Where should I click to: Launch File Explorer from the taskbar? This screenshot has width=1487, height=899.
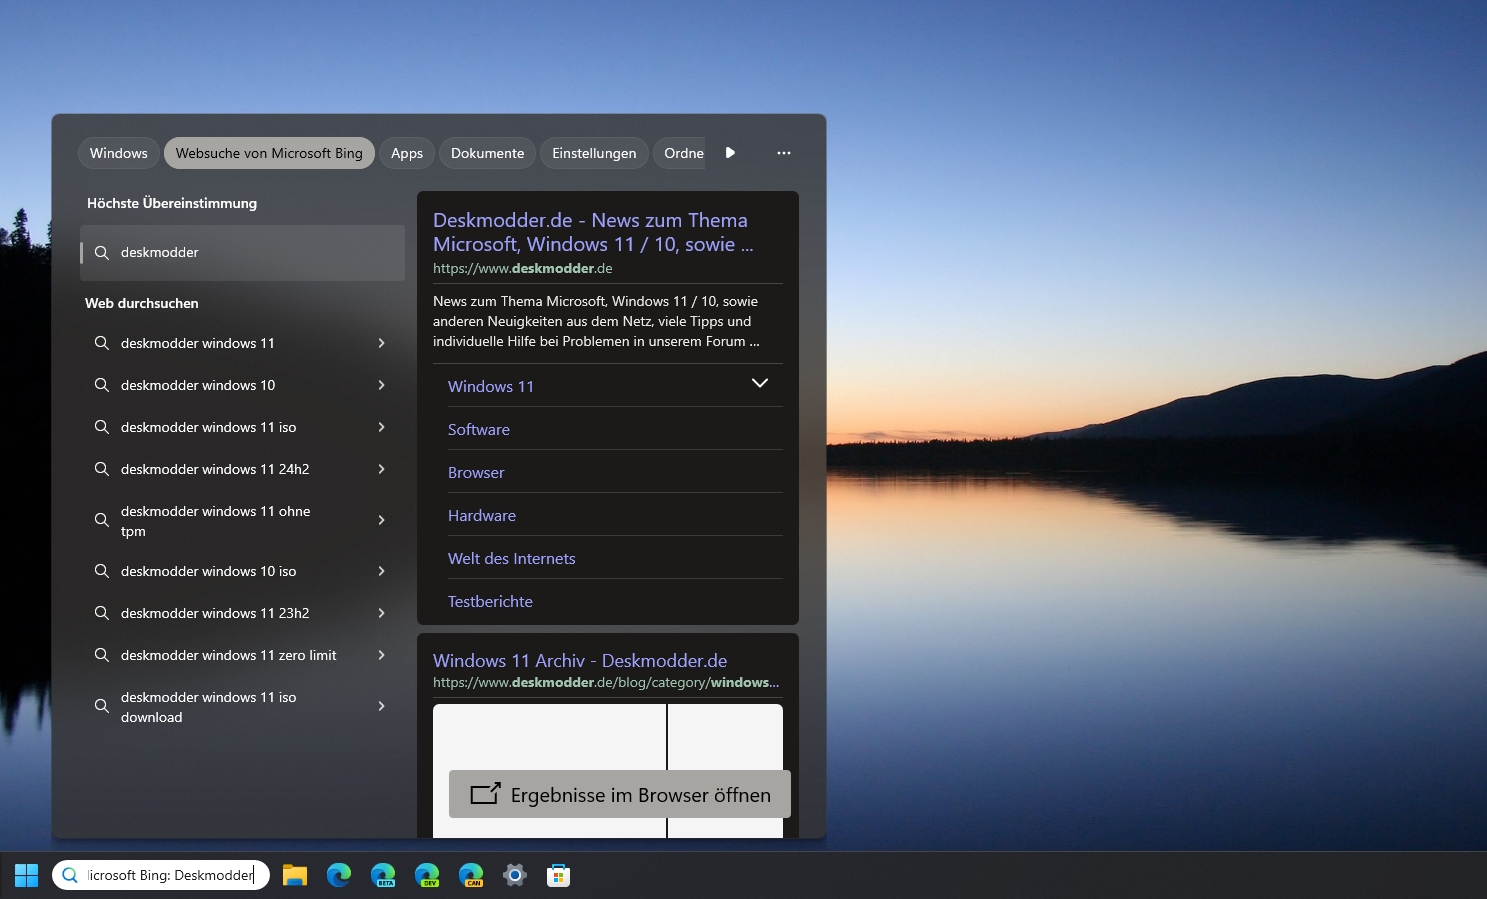(295, 875)
